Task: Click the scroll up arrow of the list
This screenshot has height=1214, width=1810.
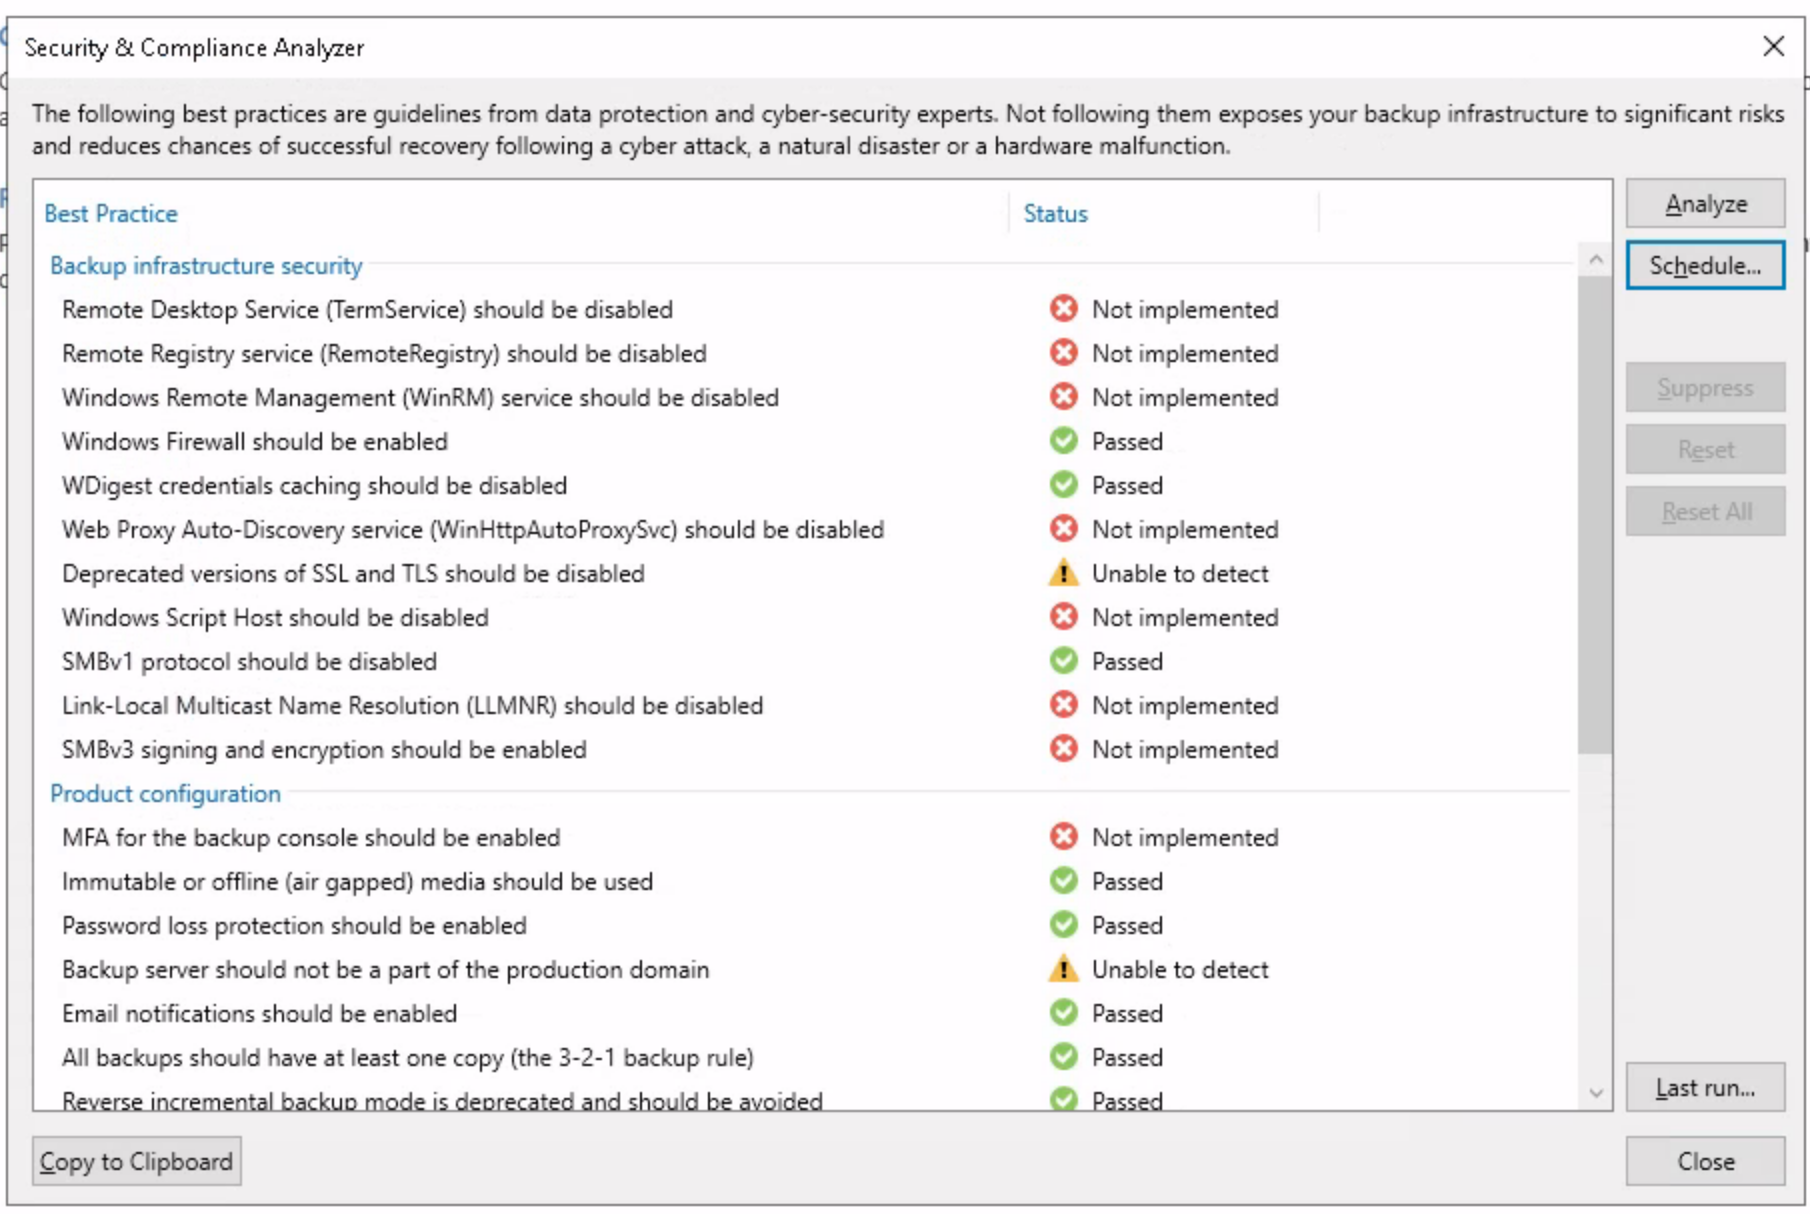Action: [x=1595, y=261]
